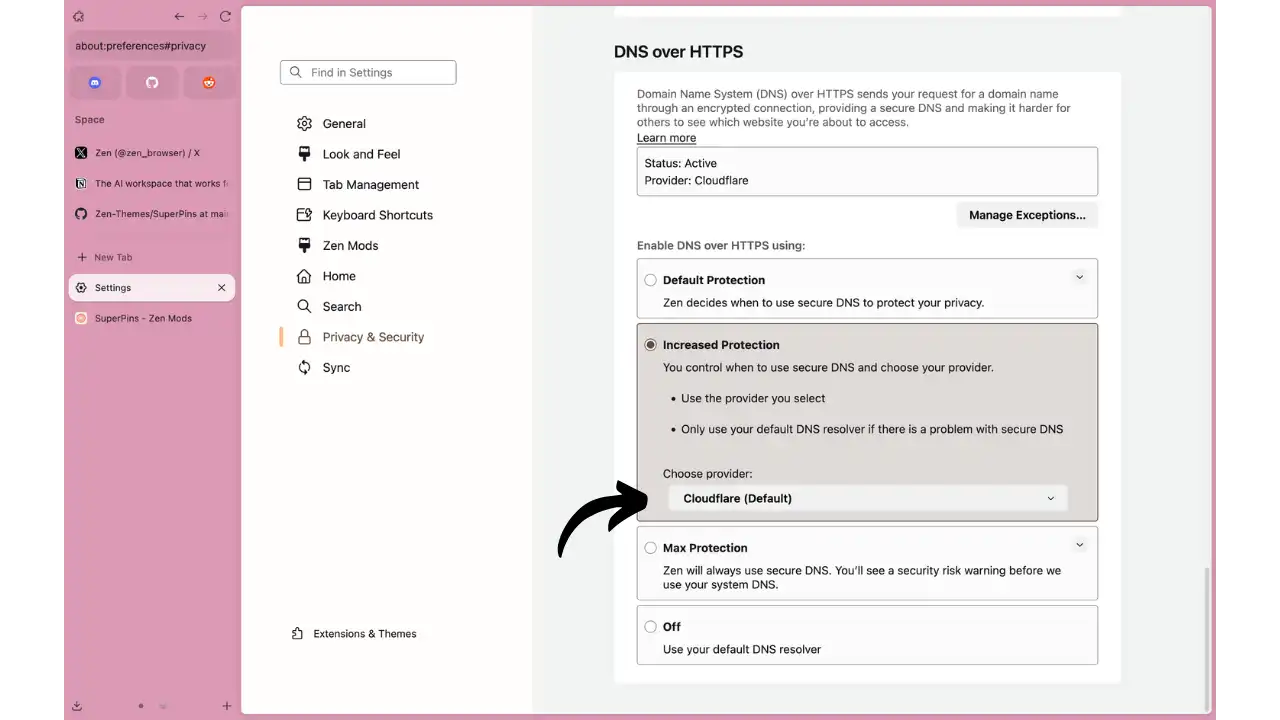The width and height of the screenshot is (1280, 720).
Task: Click the Find in Settings search field
Action: pyautogui.click(x=368, y=72)
